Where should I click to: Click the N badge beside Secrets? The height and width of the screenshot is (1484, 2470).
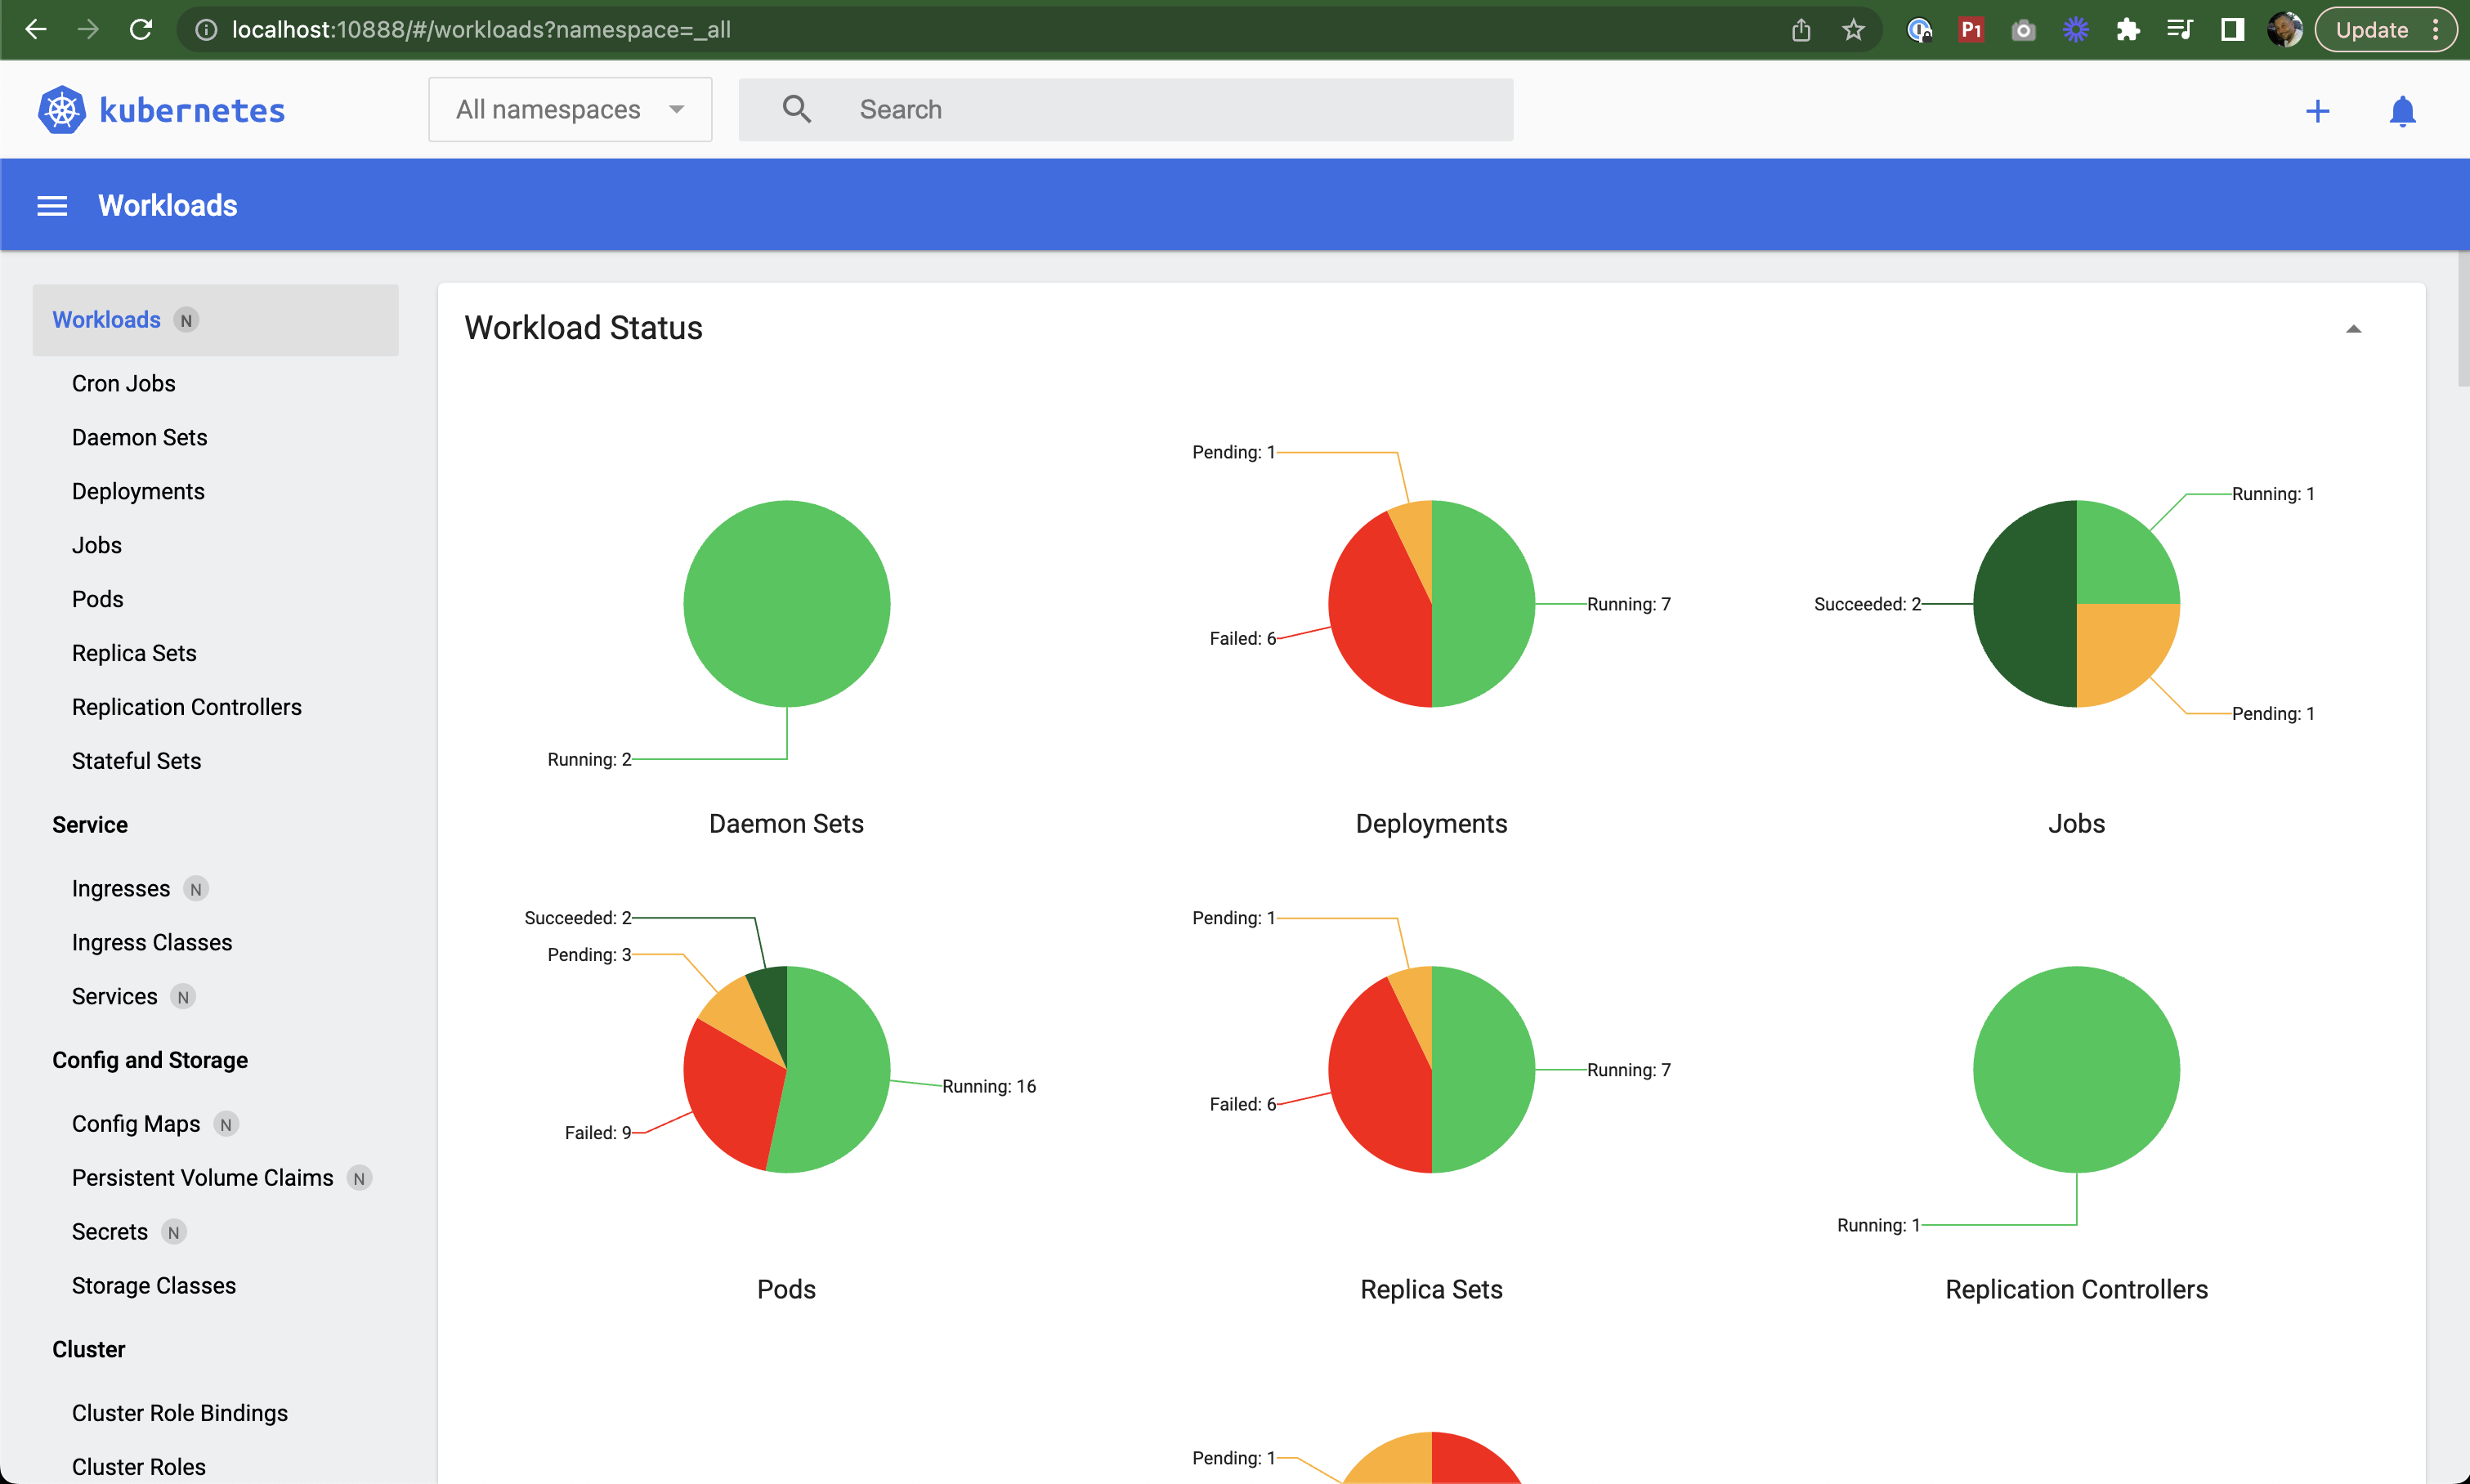click(174, 1232)
